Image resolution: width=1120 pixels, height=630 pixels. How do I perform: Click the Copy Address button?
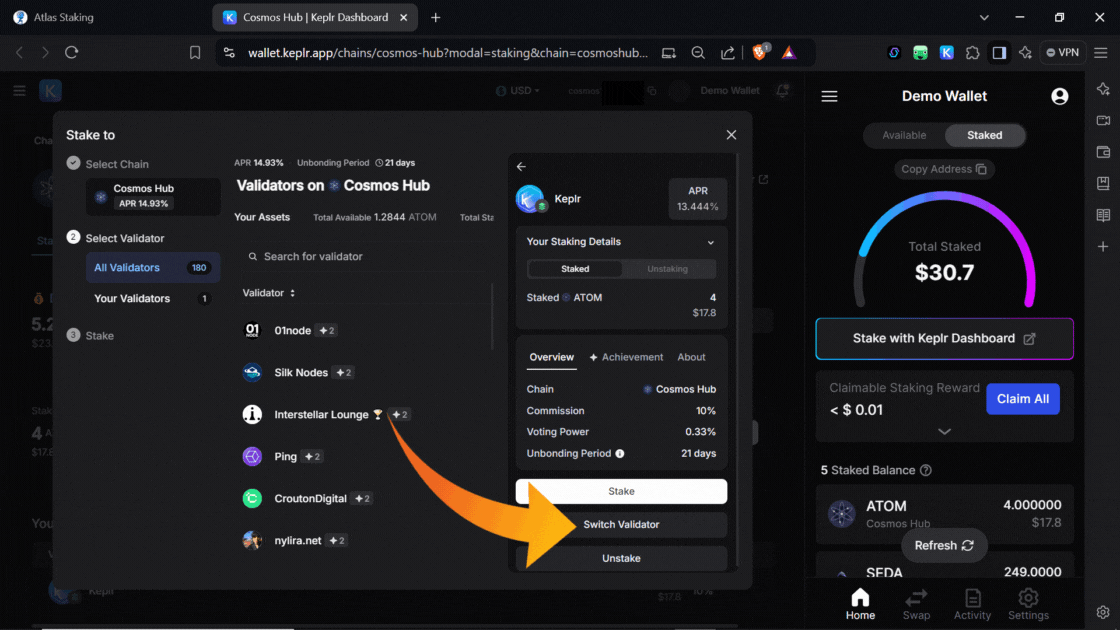(x=944, y=169)
